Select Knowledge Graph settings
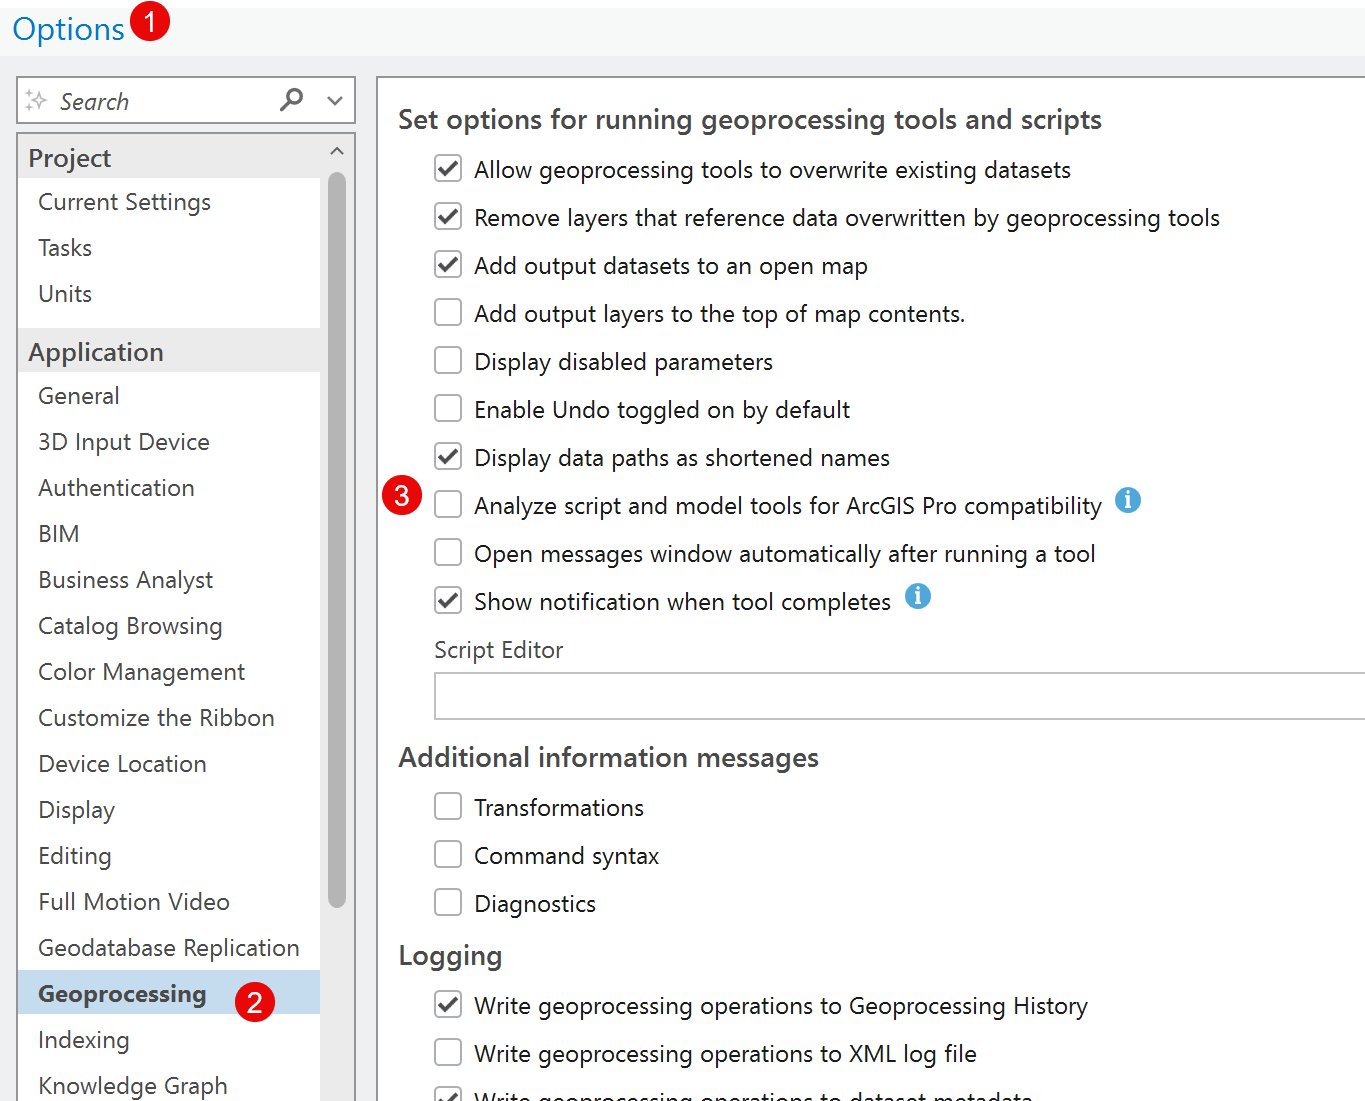 click(132, 1085)
